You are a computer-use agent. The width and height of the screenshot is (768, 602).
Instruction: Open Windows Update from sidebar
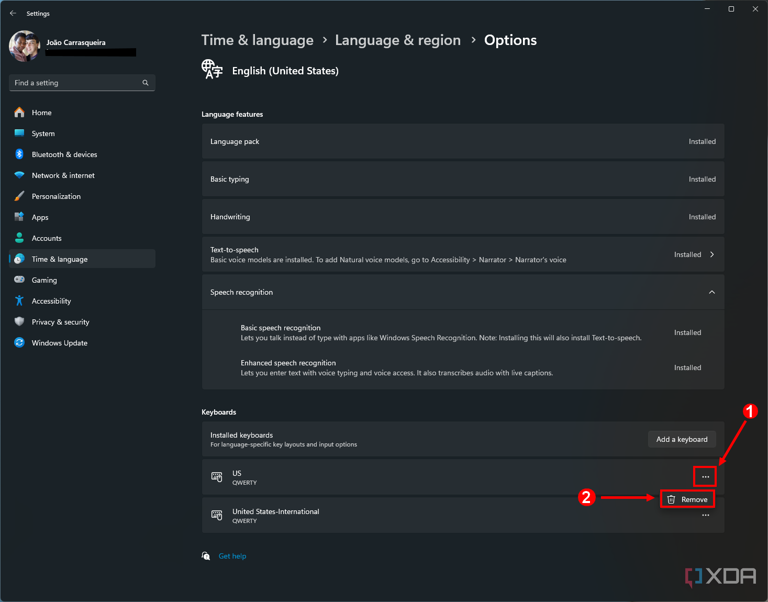pyautogui.click(x=59, y=343)
